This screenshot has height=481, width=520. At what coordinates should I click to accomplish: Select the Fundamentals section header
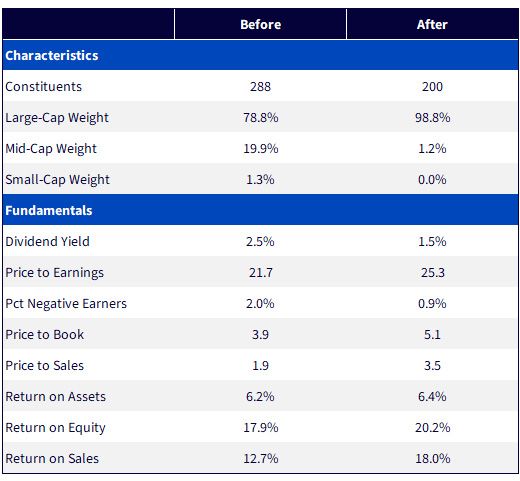(49, 210)
